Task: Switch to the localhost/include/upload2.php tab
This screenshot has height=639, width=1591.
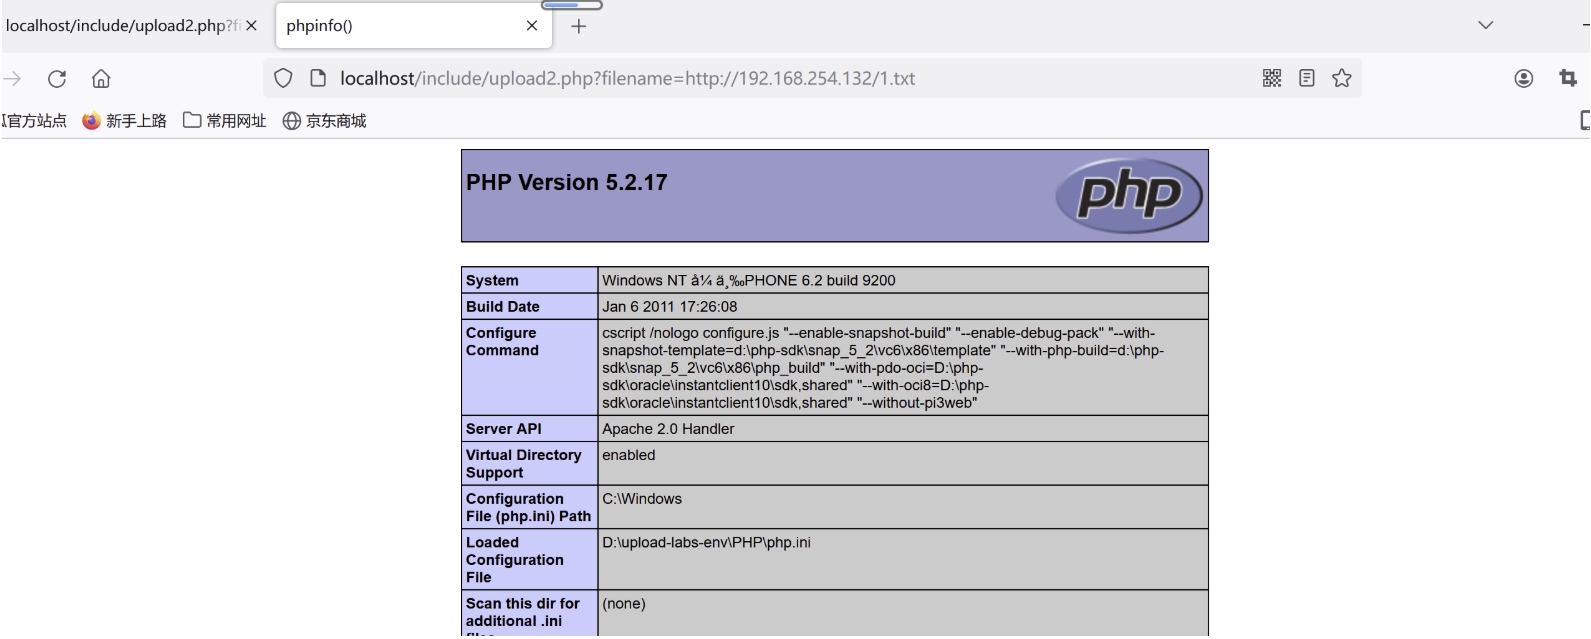Action: [123, 26]
